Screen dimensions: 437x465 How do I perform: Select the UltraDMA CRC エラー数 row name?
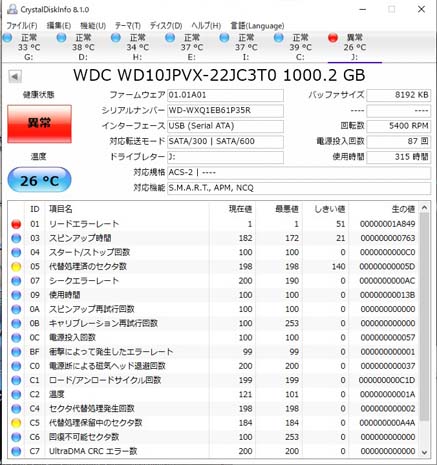pos(93,451)
